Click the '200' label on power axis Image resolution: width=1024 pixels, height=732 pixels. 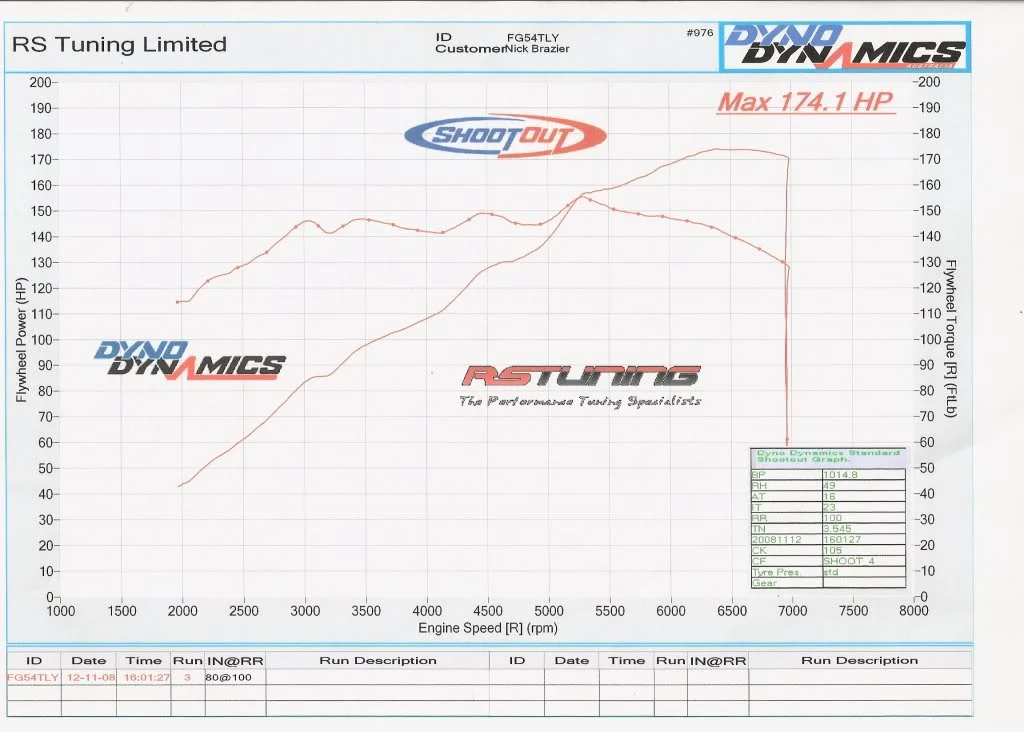[x=40, y=82]
